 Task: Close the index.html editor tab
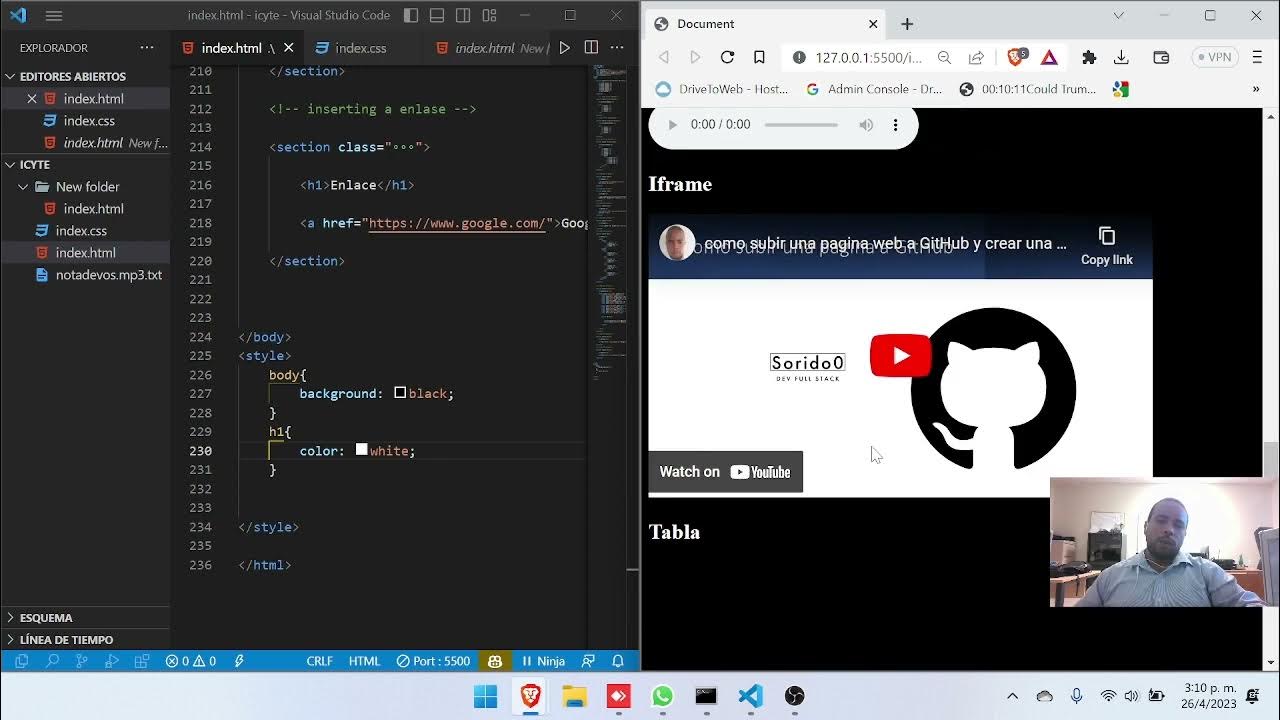[x=289, y=48]
